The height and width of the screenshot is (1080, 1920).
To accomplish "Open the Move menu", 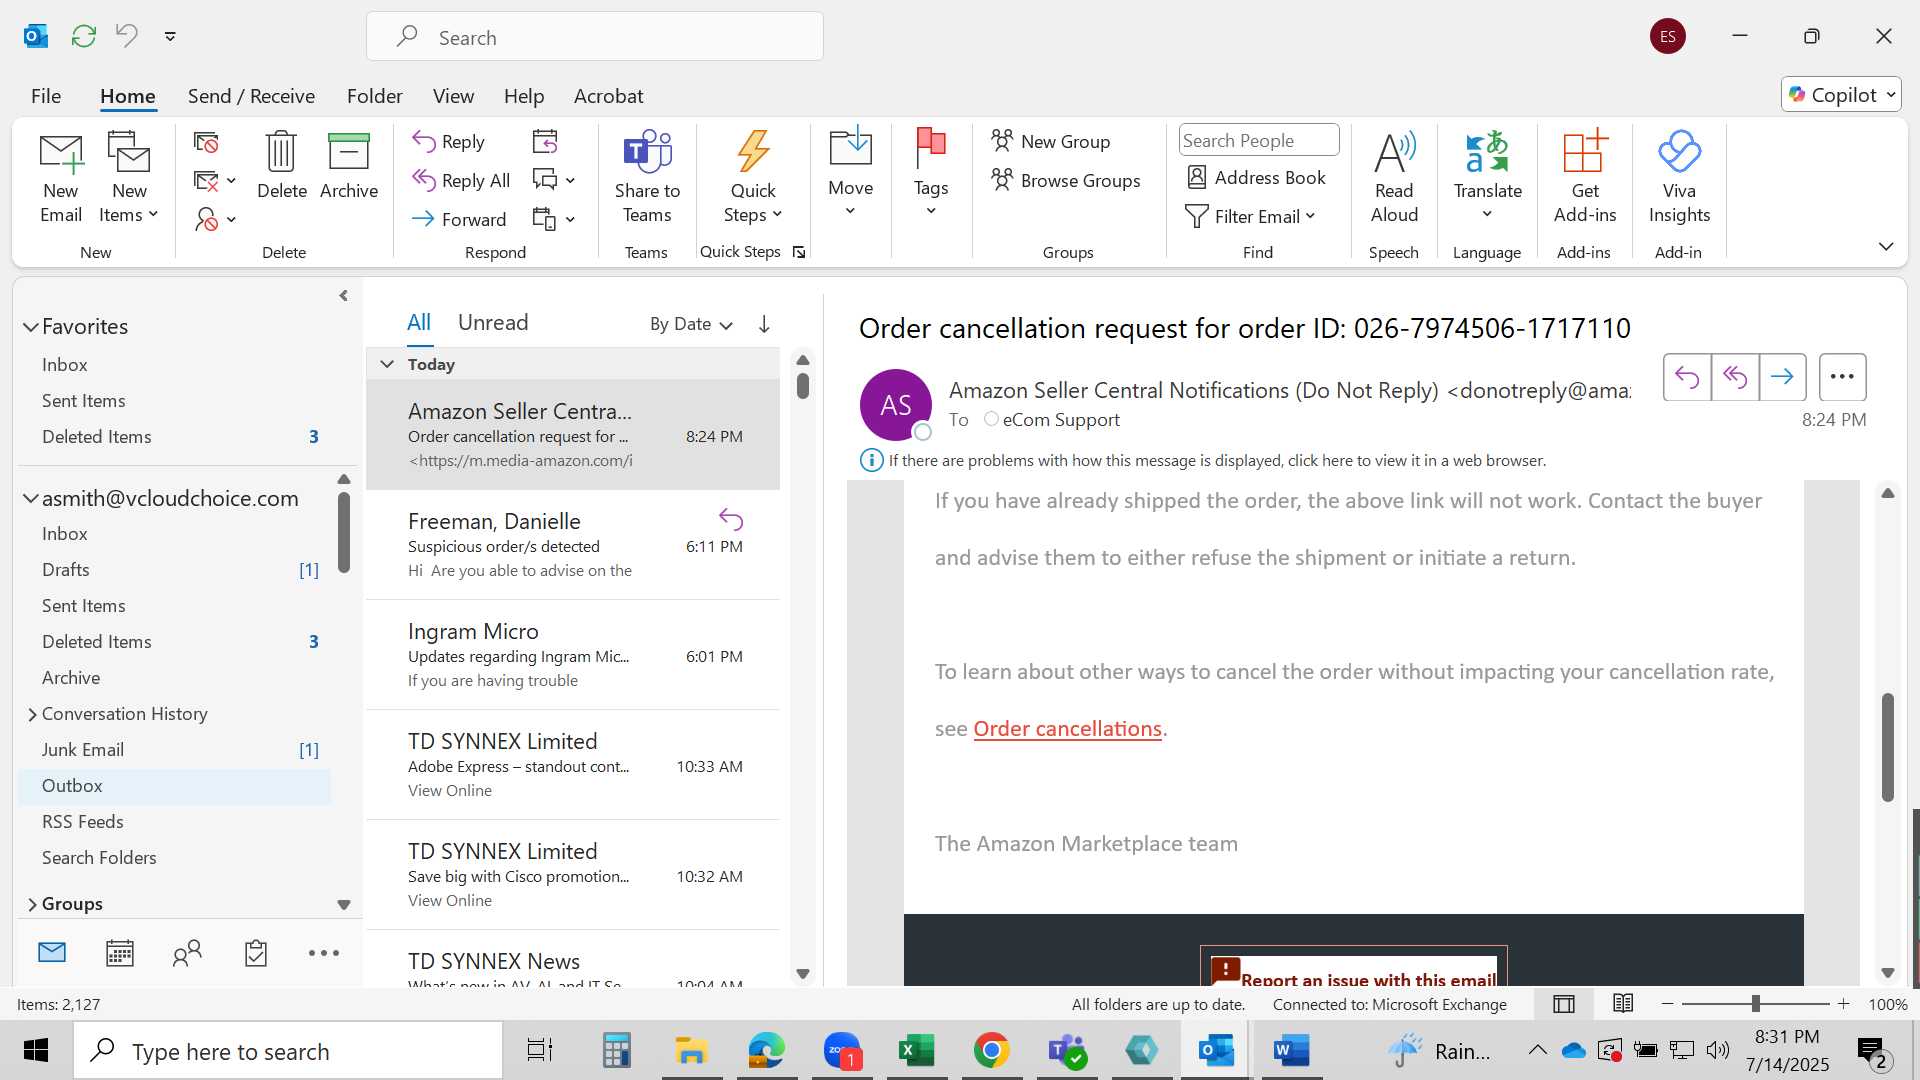I will pos(850,173).
